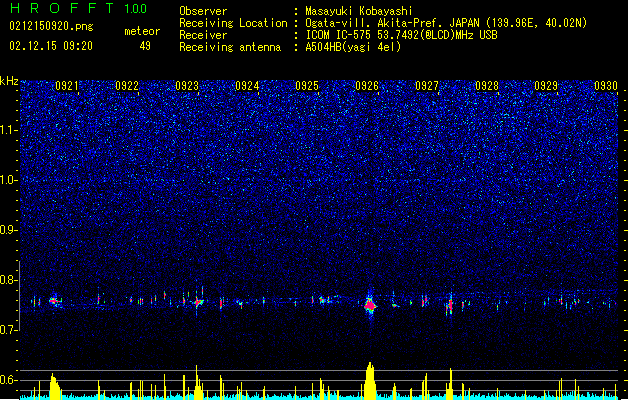
Task: Select antenna value A504HB(yagi 4el)
Action: pyautogui.click(x=353, y=47)
